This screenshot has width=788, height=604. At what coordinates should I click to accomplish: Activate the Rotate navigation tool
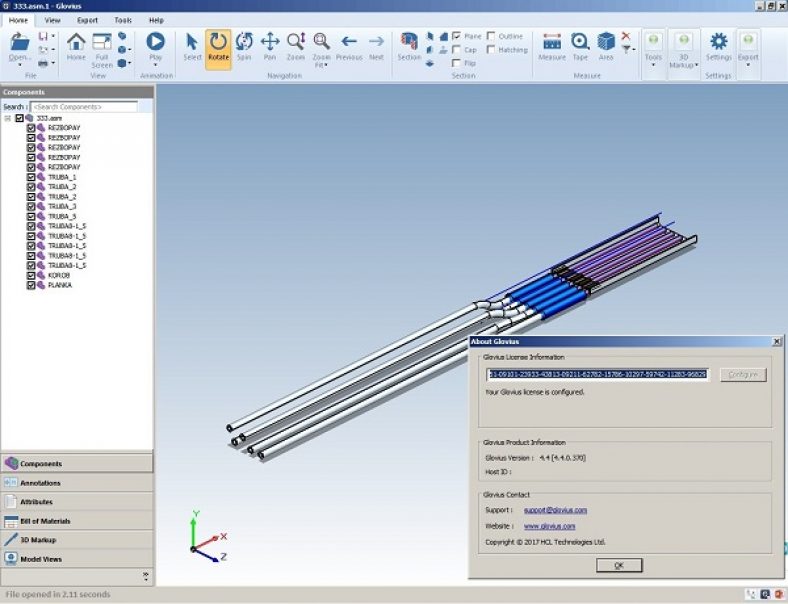(x=218, y=46)
